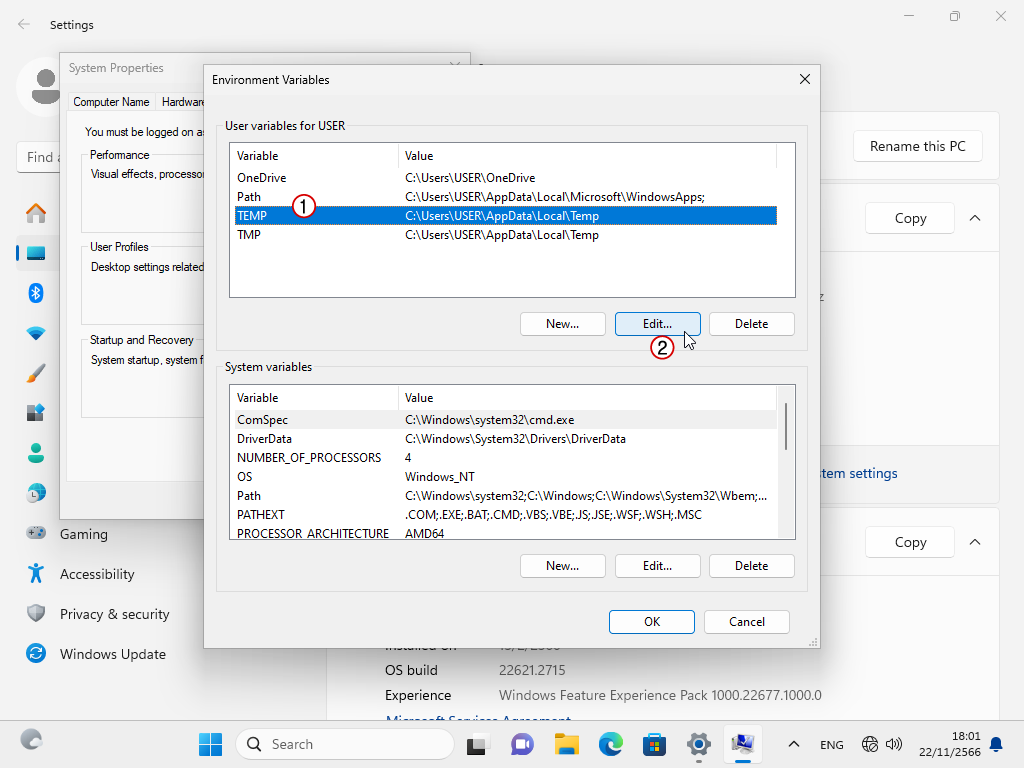Switch to the Computer Name tab
This screenshot has height=768, width=1024.
[111, 102]
